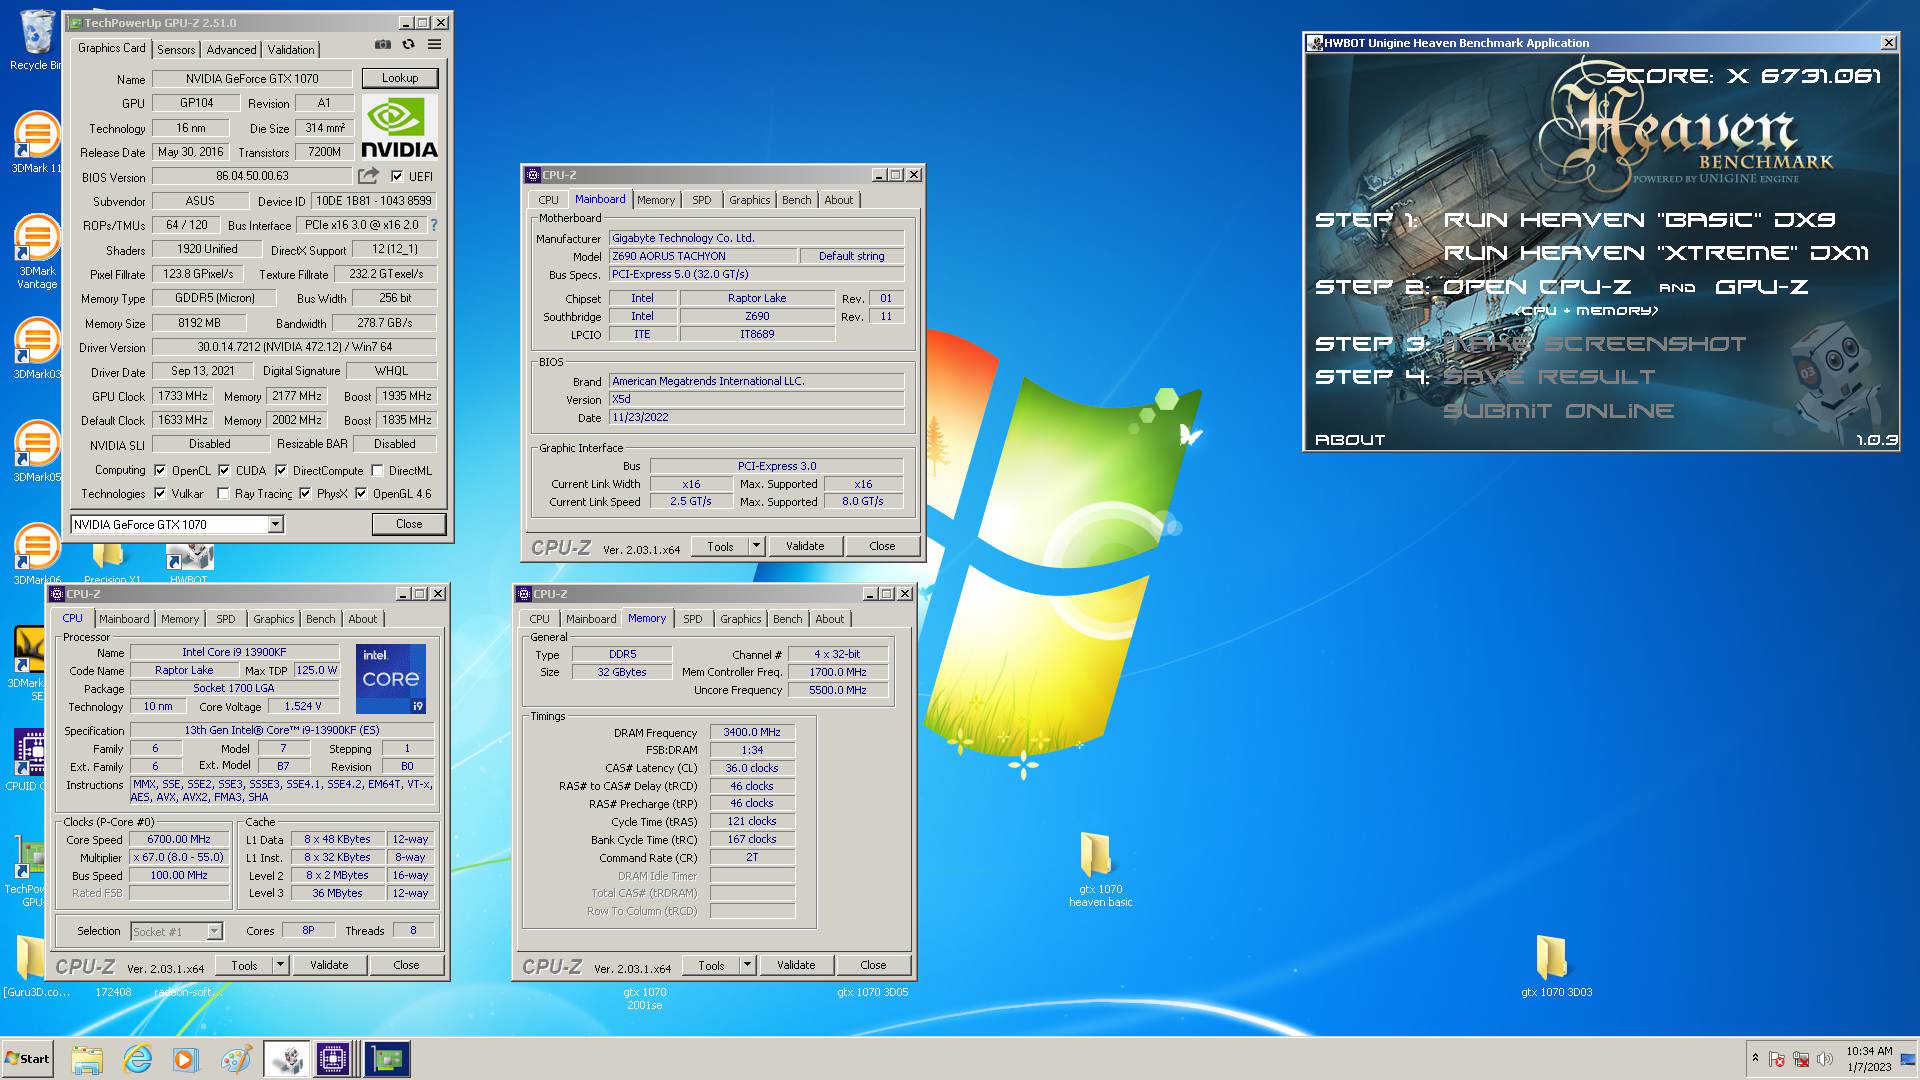Switch to the Advanced tab in GPU-Z
Image resolution: width=1920 pixels, height=1080 pixels.
pos(231,49)
